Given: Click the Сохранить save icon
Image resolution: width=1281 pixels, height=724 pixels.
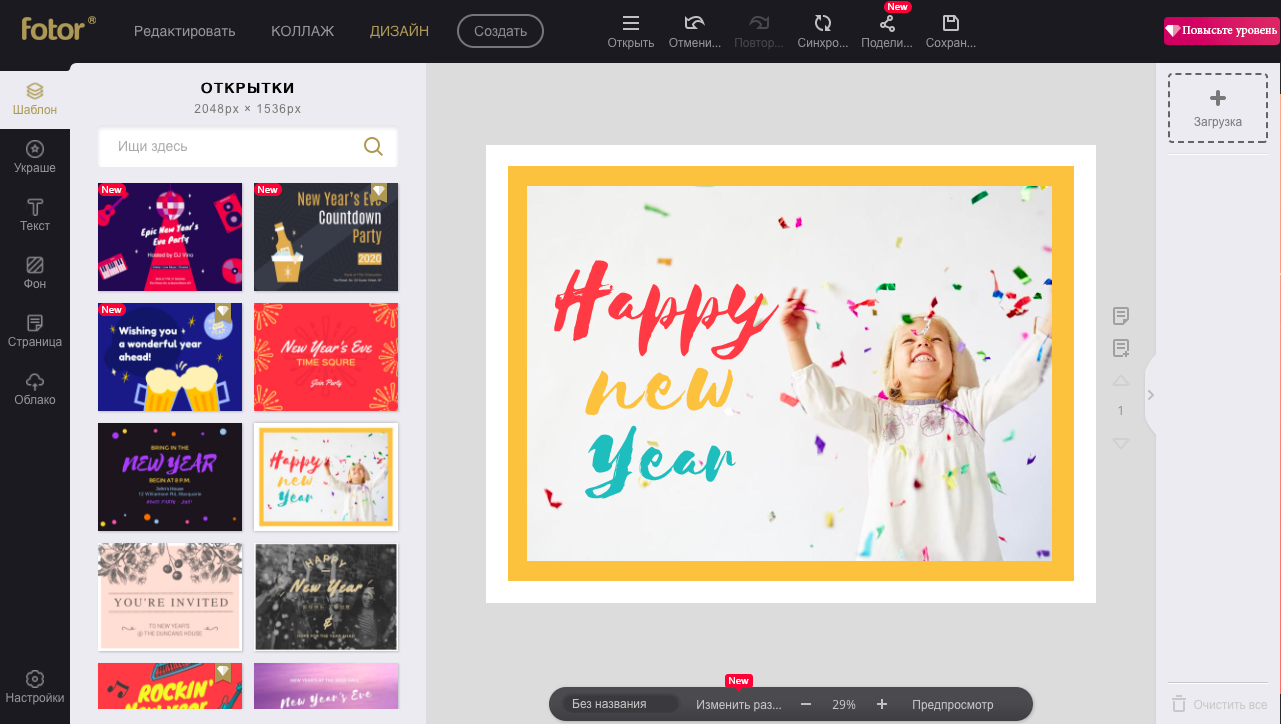Looking at the screenshot, I should coord(950,31).
